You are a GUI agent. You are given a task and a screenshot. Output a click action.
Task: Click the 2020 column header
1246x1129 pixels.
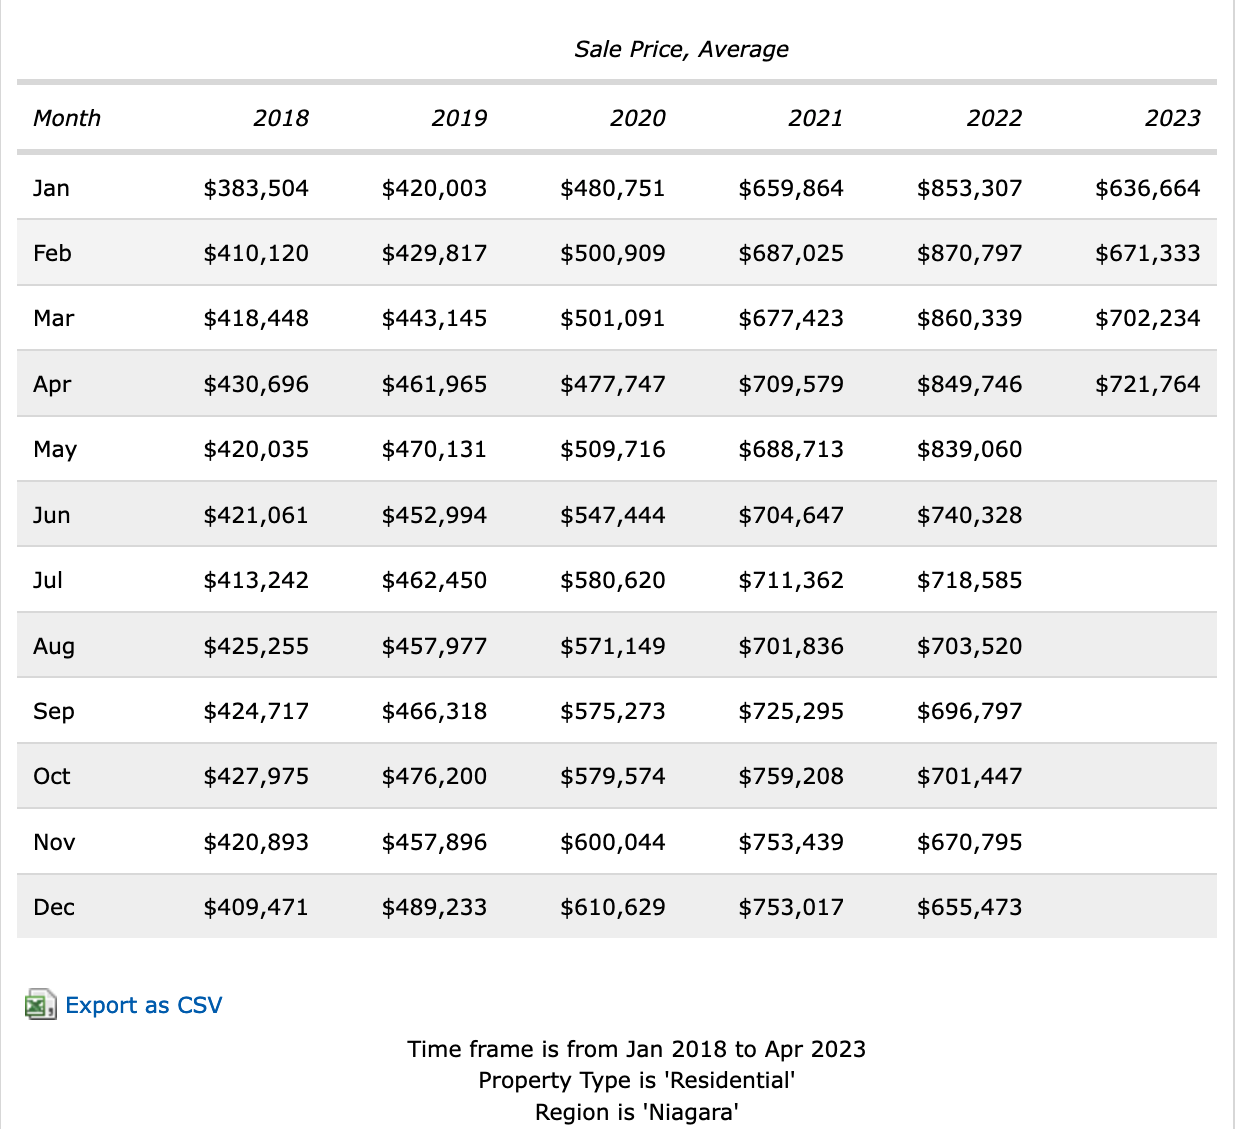tap(637, 118)
